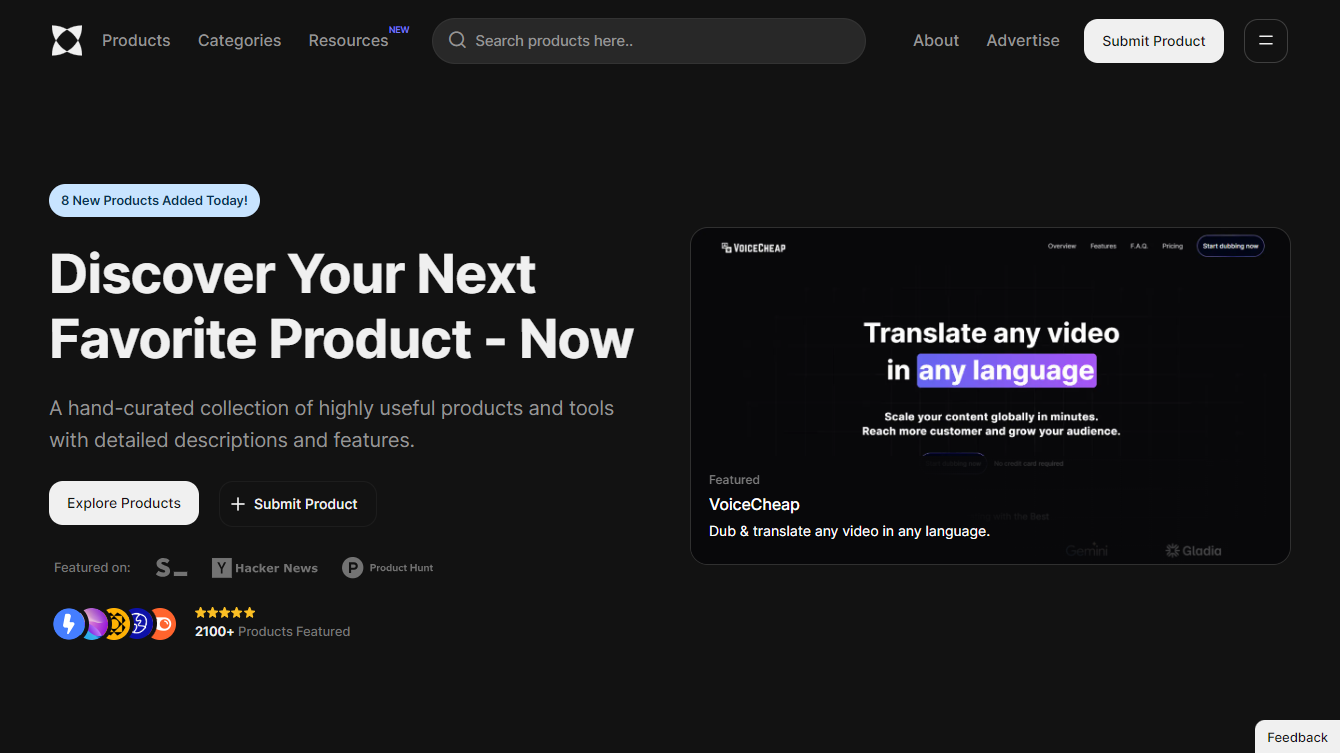Click the VoiceCheap logo in the preview
The width and height of the screenshot is (1340, 753).
754,247
